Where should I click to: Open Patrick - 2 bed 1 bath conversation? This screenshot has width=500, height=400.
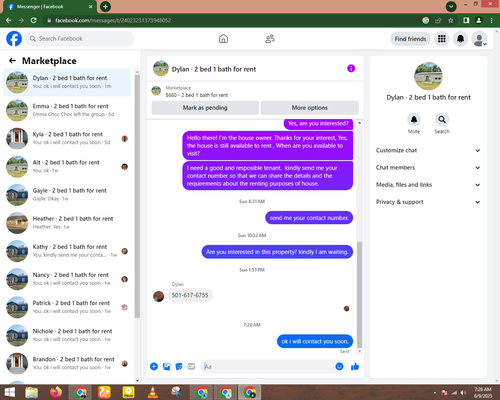67,307
